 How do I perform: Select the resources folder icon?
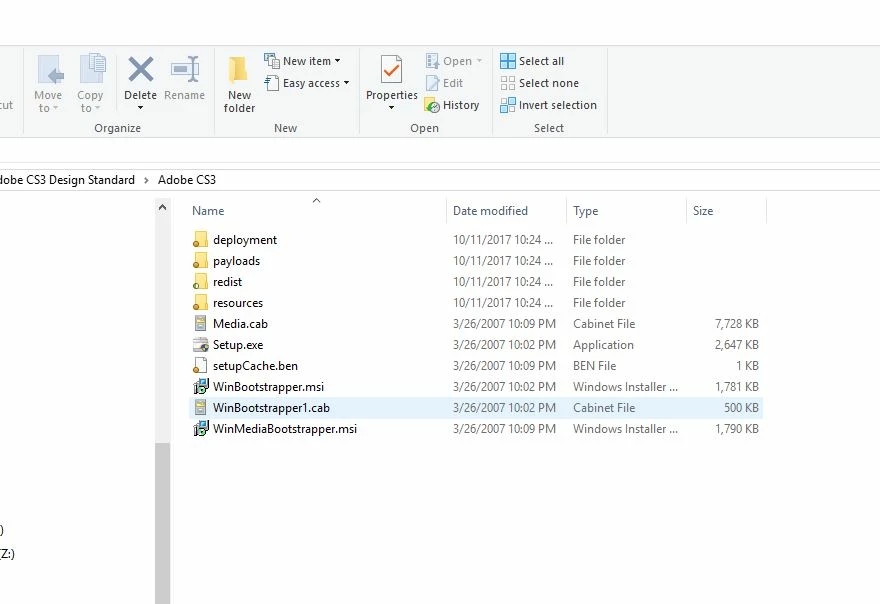[x=200, y=303]
